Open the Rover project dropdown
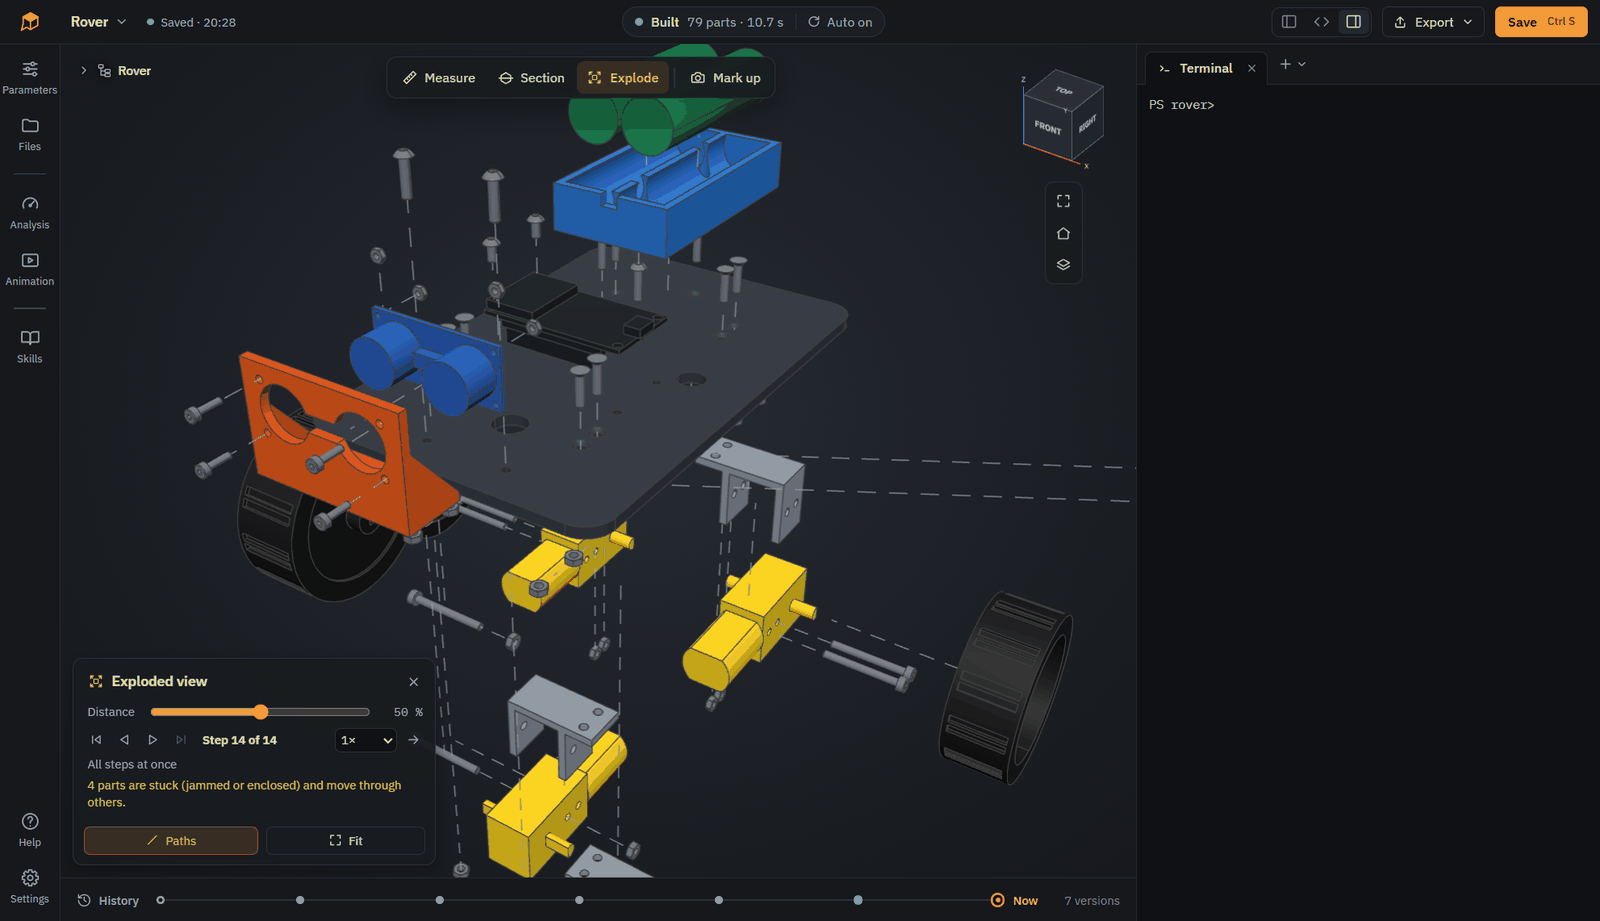The width and height of the screenshot is (1600, 921). [98, 22]
